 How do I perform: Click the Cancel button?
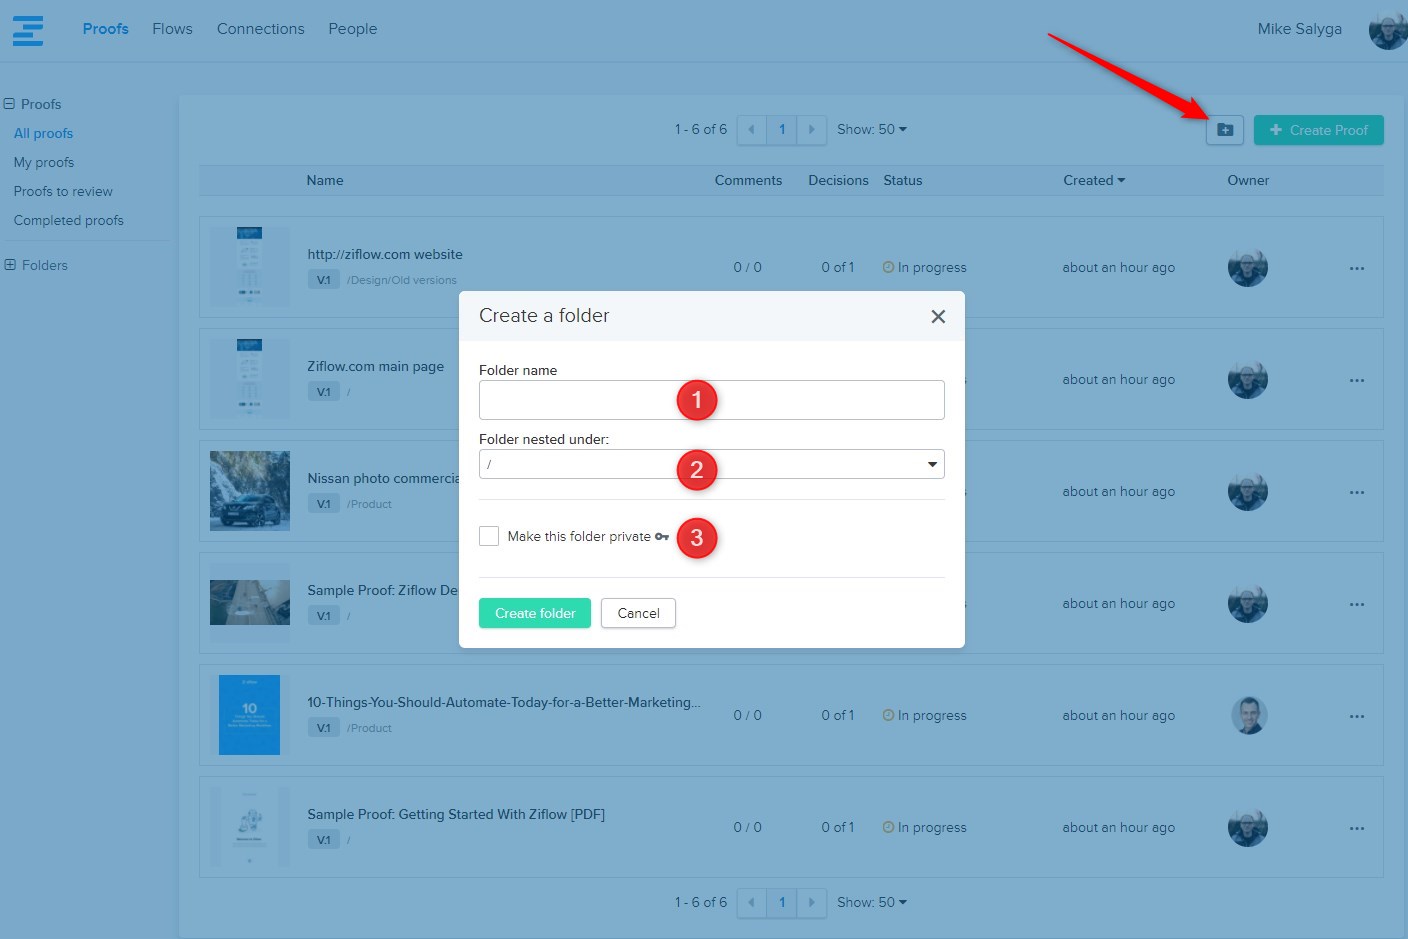click(x=638, y=613)
